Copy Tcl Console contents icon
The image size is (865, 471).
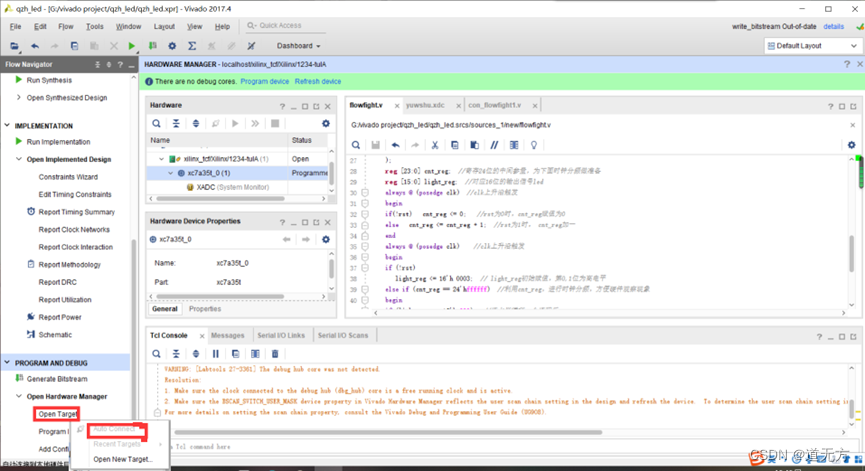click(236, 354)
